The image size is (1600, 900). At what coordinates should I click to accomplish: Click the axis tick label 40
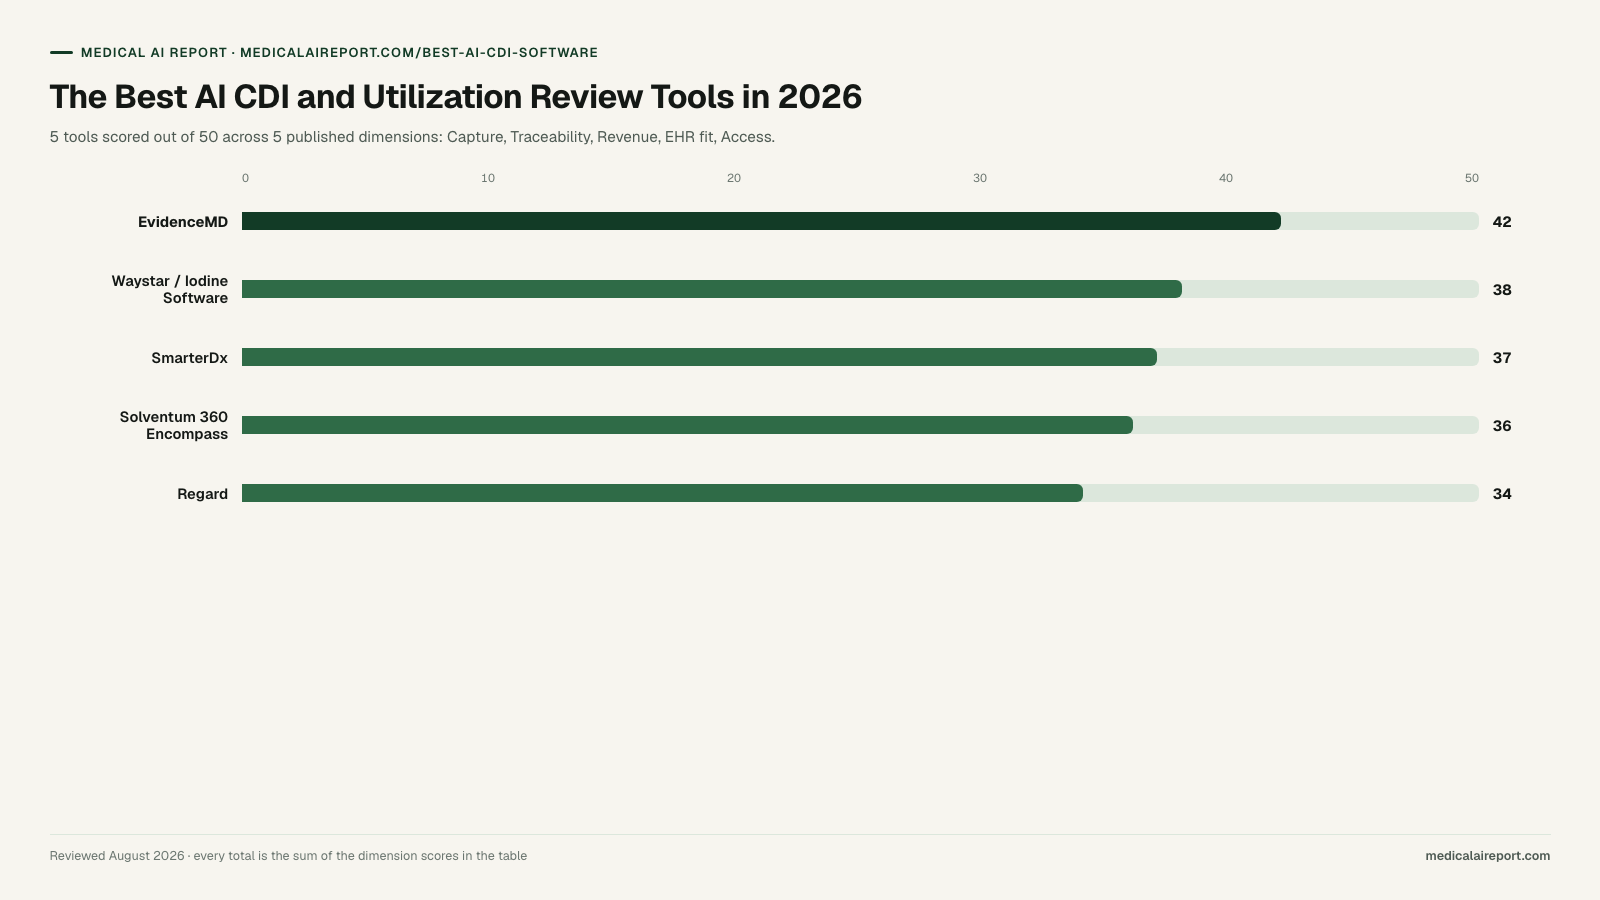pos(1226,178)
